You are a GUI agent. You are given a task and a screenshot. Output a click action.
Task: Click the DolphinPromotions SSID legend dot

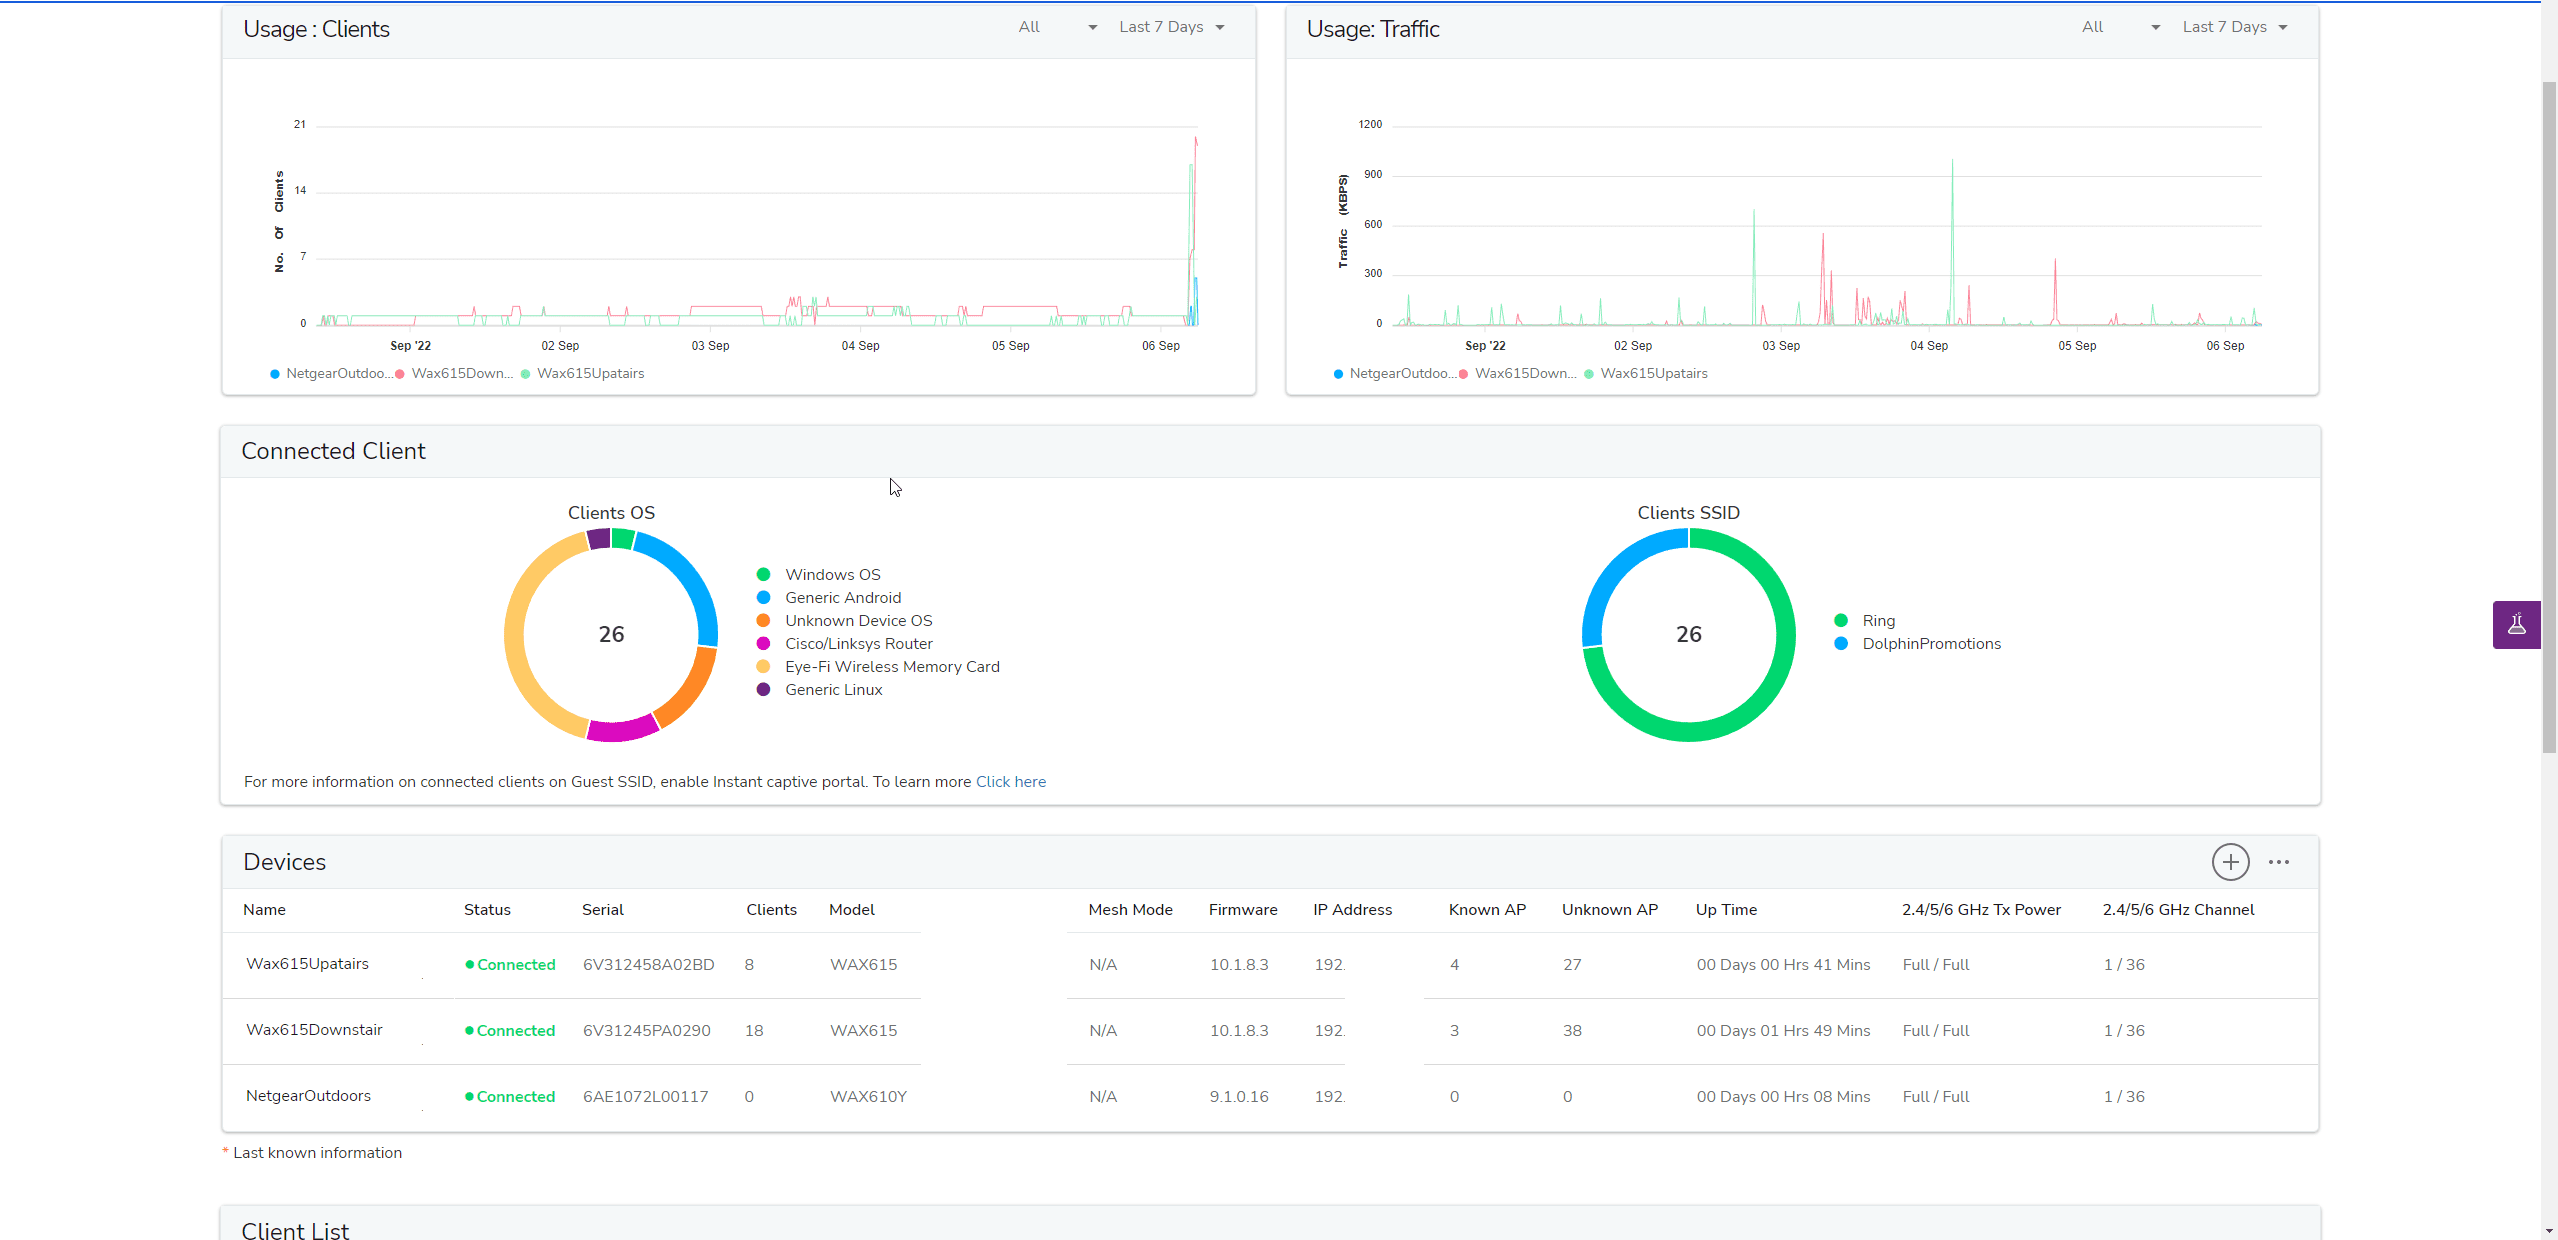click(1841, 644)
